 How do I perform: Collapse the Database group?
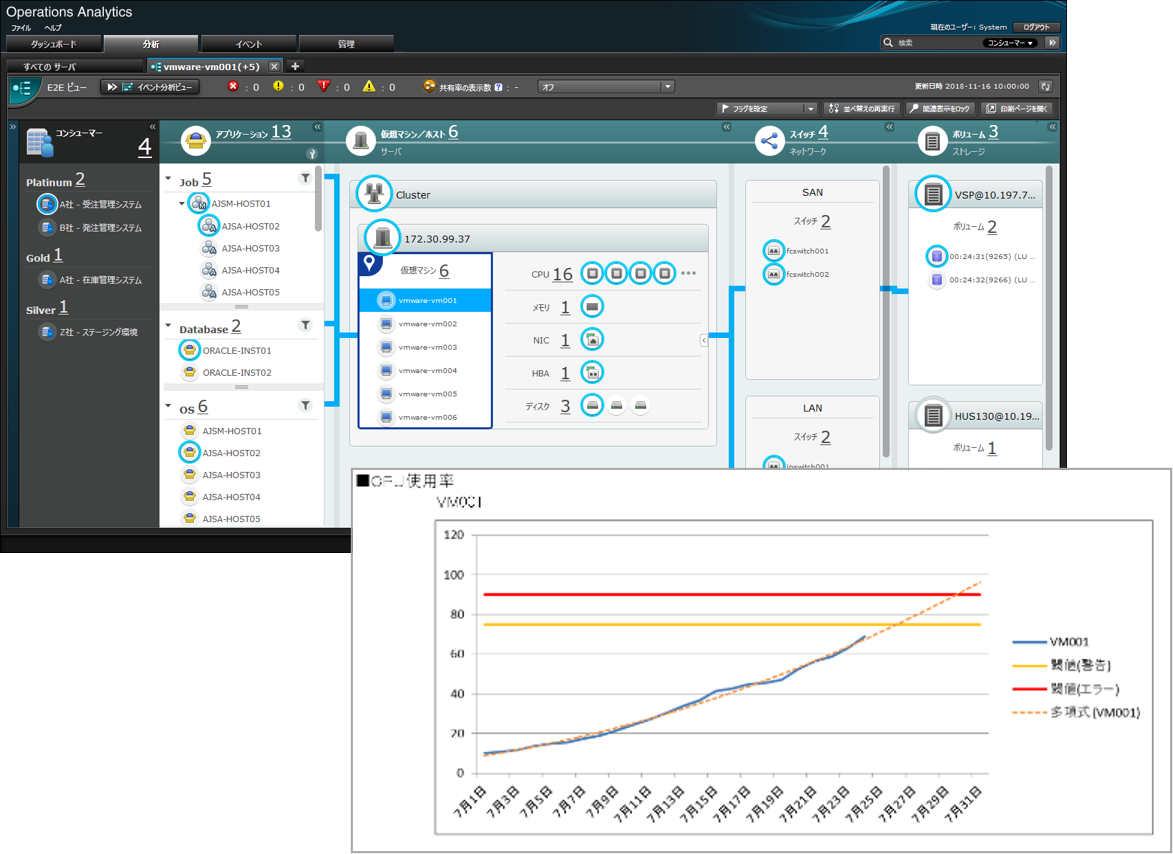pyautogui.click(x=168, y=325)
